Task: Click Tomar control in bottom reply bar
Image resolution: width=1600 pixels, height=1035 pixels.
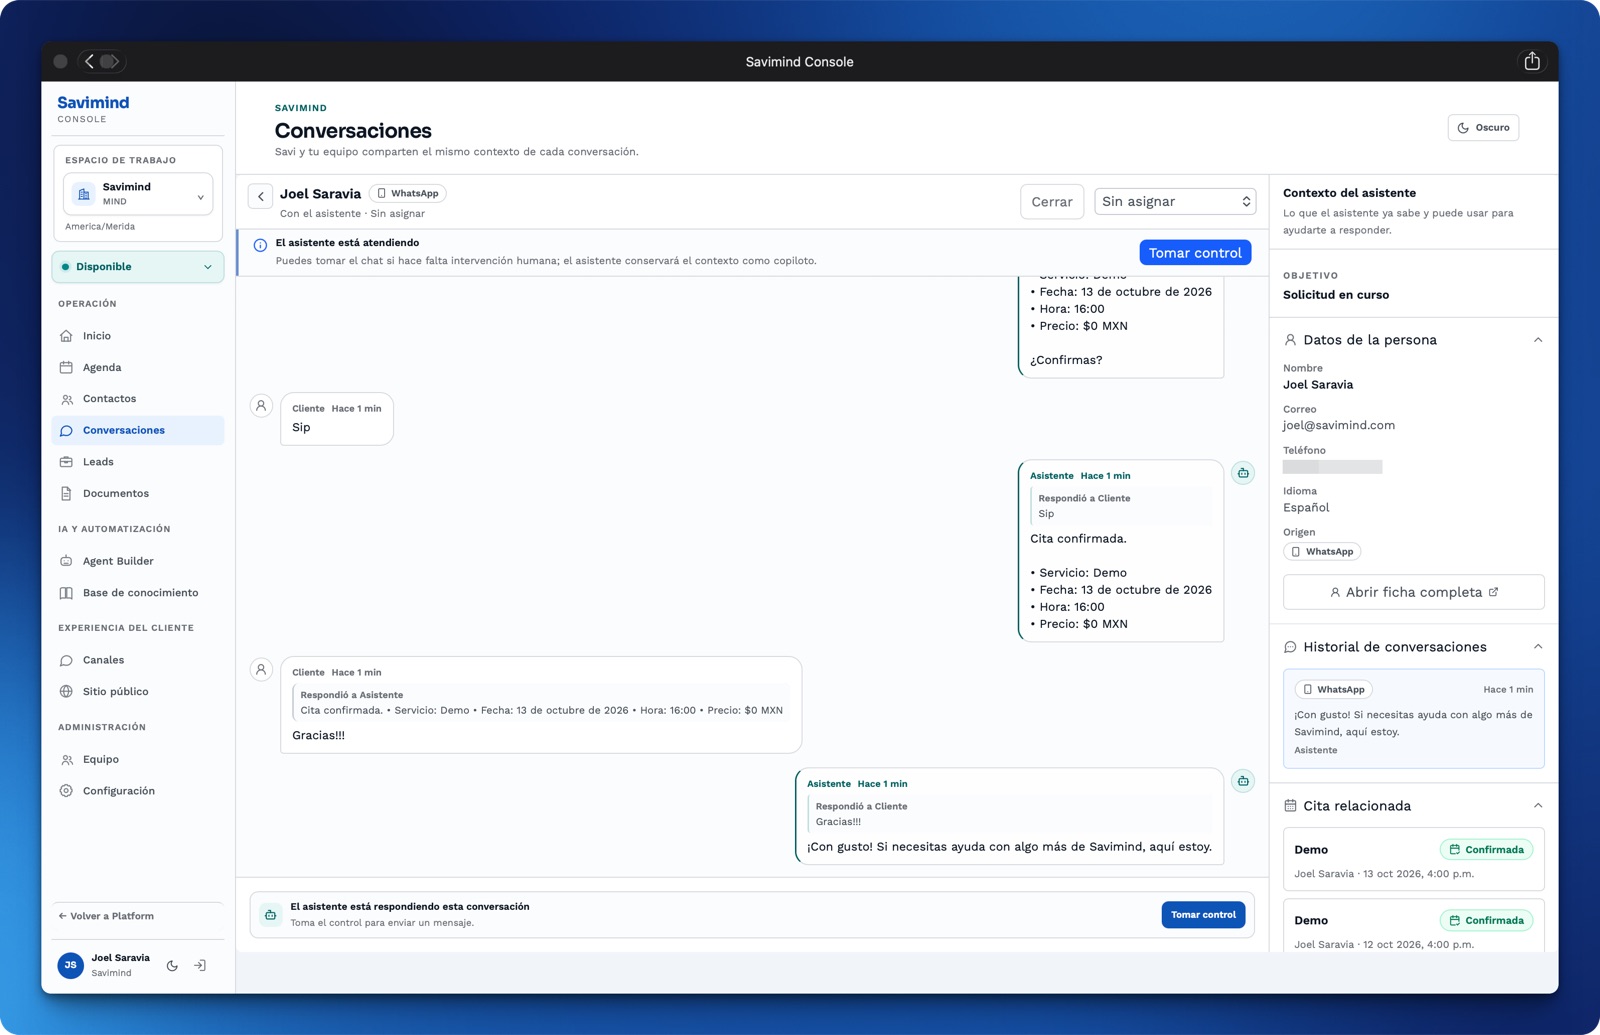Action: (1203, 915)
